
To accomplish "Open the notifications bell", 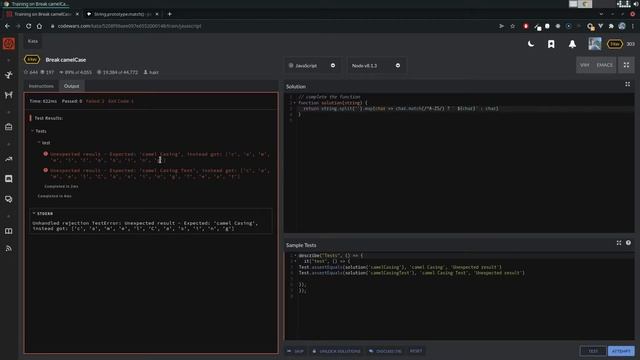I will (x=572, y=44).
